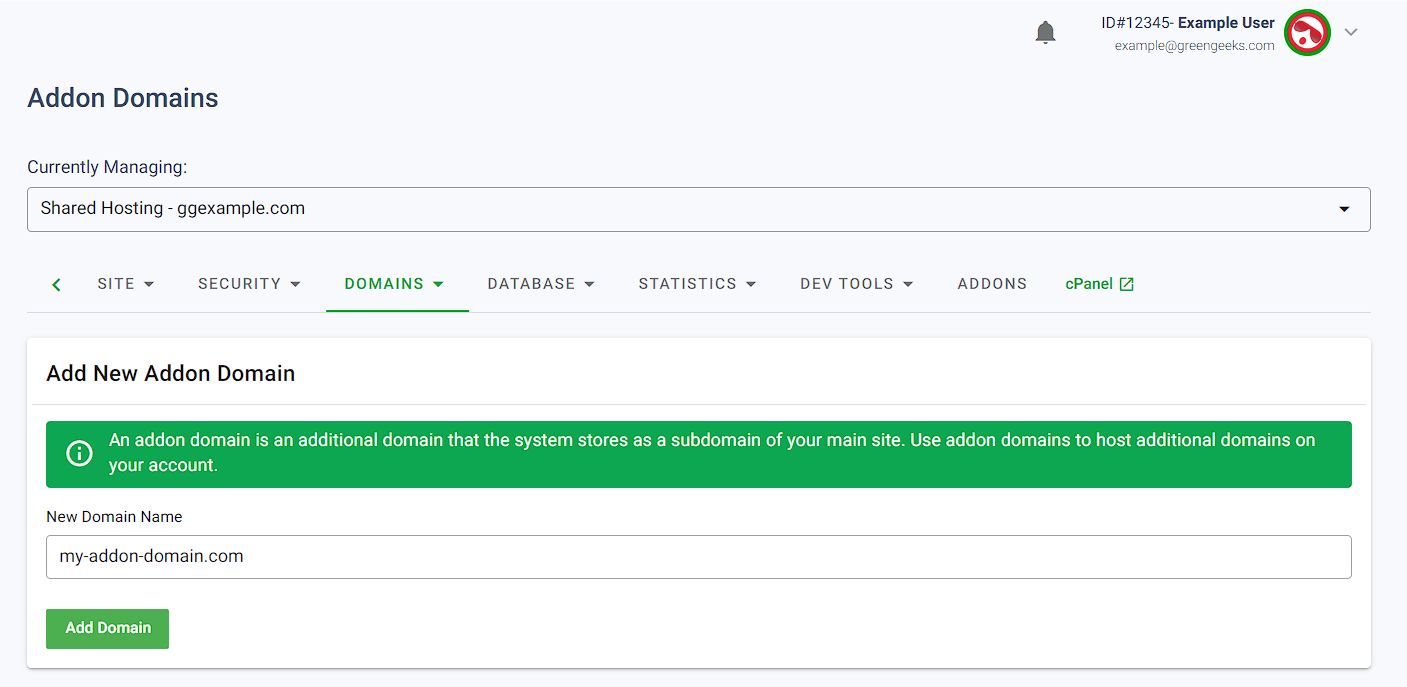This screenshot has width=1407, height=687.
Task: Switch to the ADDONS tab
Action: (x=992, y=284)
